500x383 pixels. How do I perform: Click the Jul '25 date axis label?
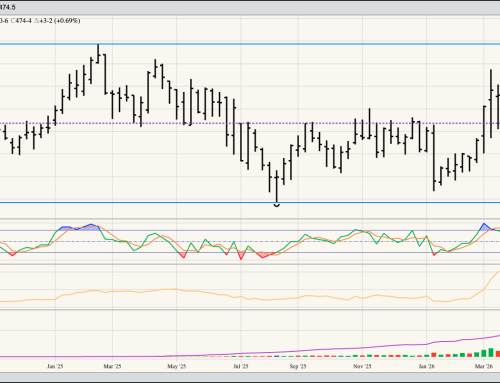tap(241, 366)
